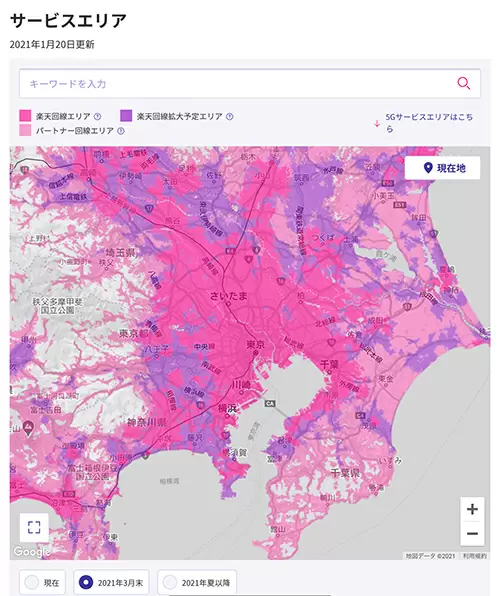Zoom in with the map plus button
The width and height of the screenshot is (500, 596).
click(472, 509)
